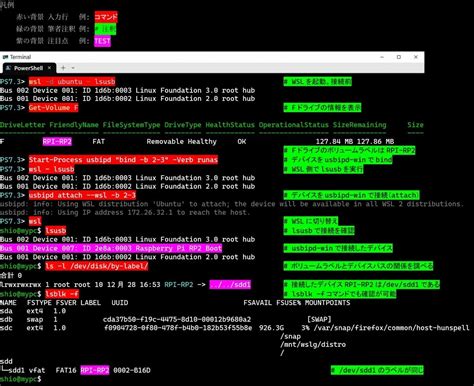Click the 'lsblk -f' command

(62, 294)
